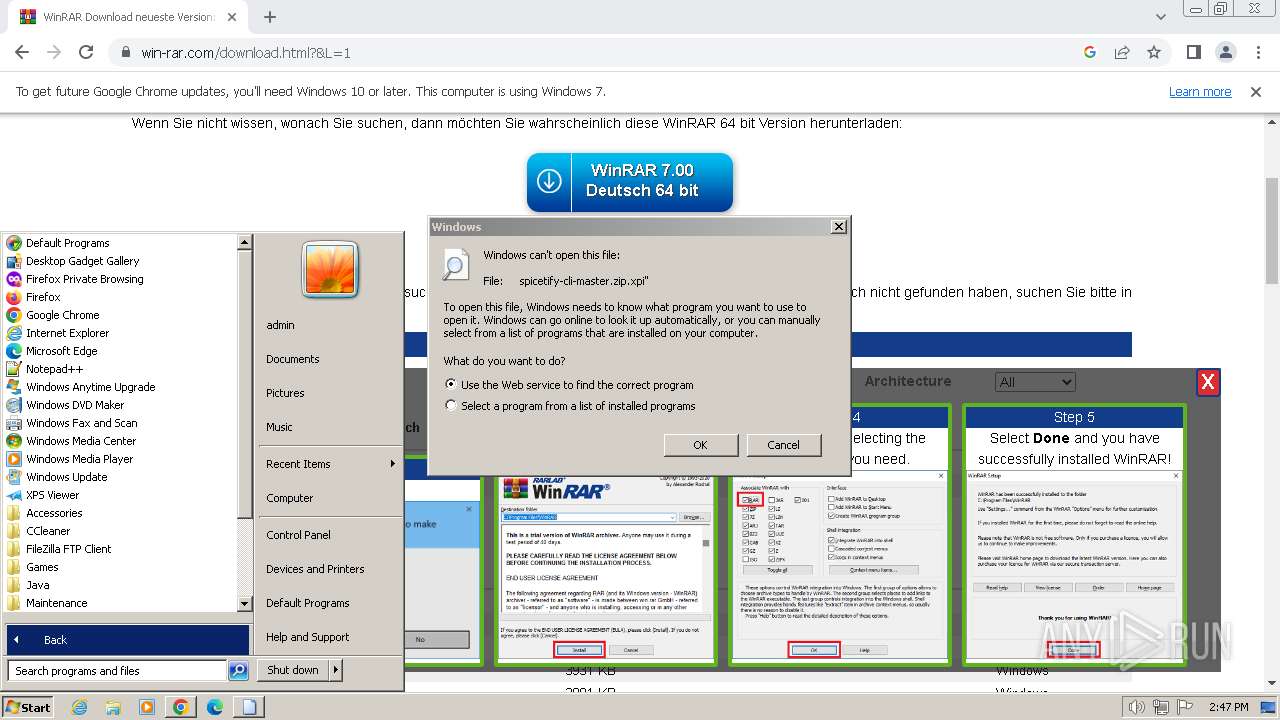
Task: Open Windows Explorer from the taskbar
Action: [x=113, y=707]
